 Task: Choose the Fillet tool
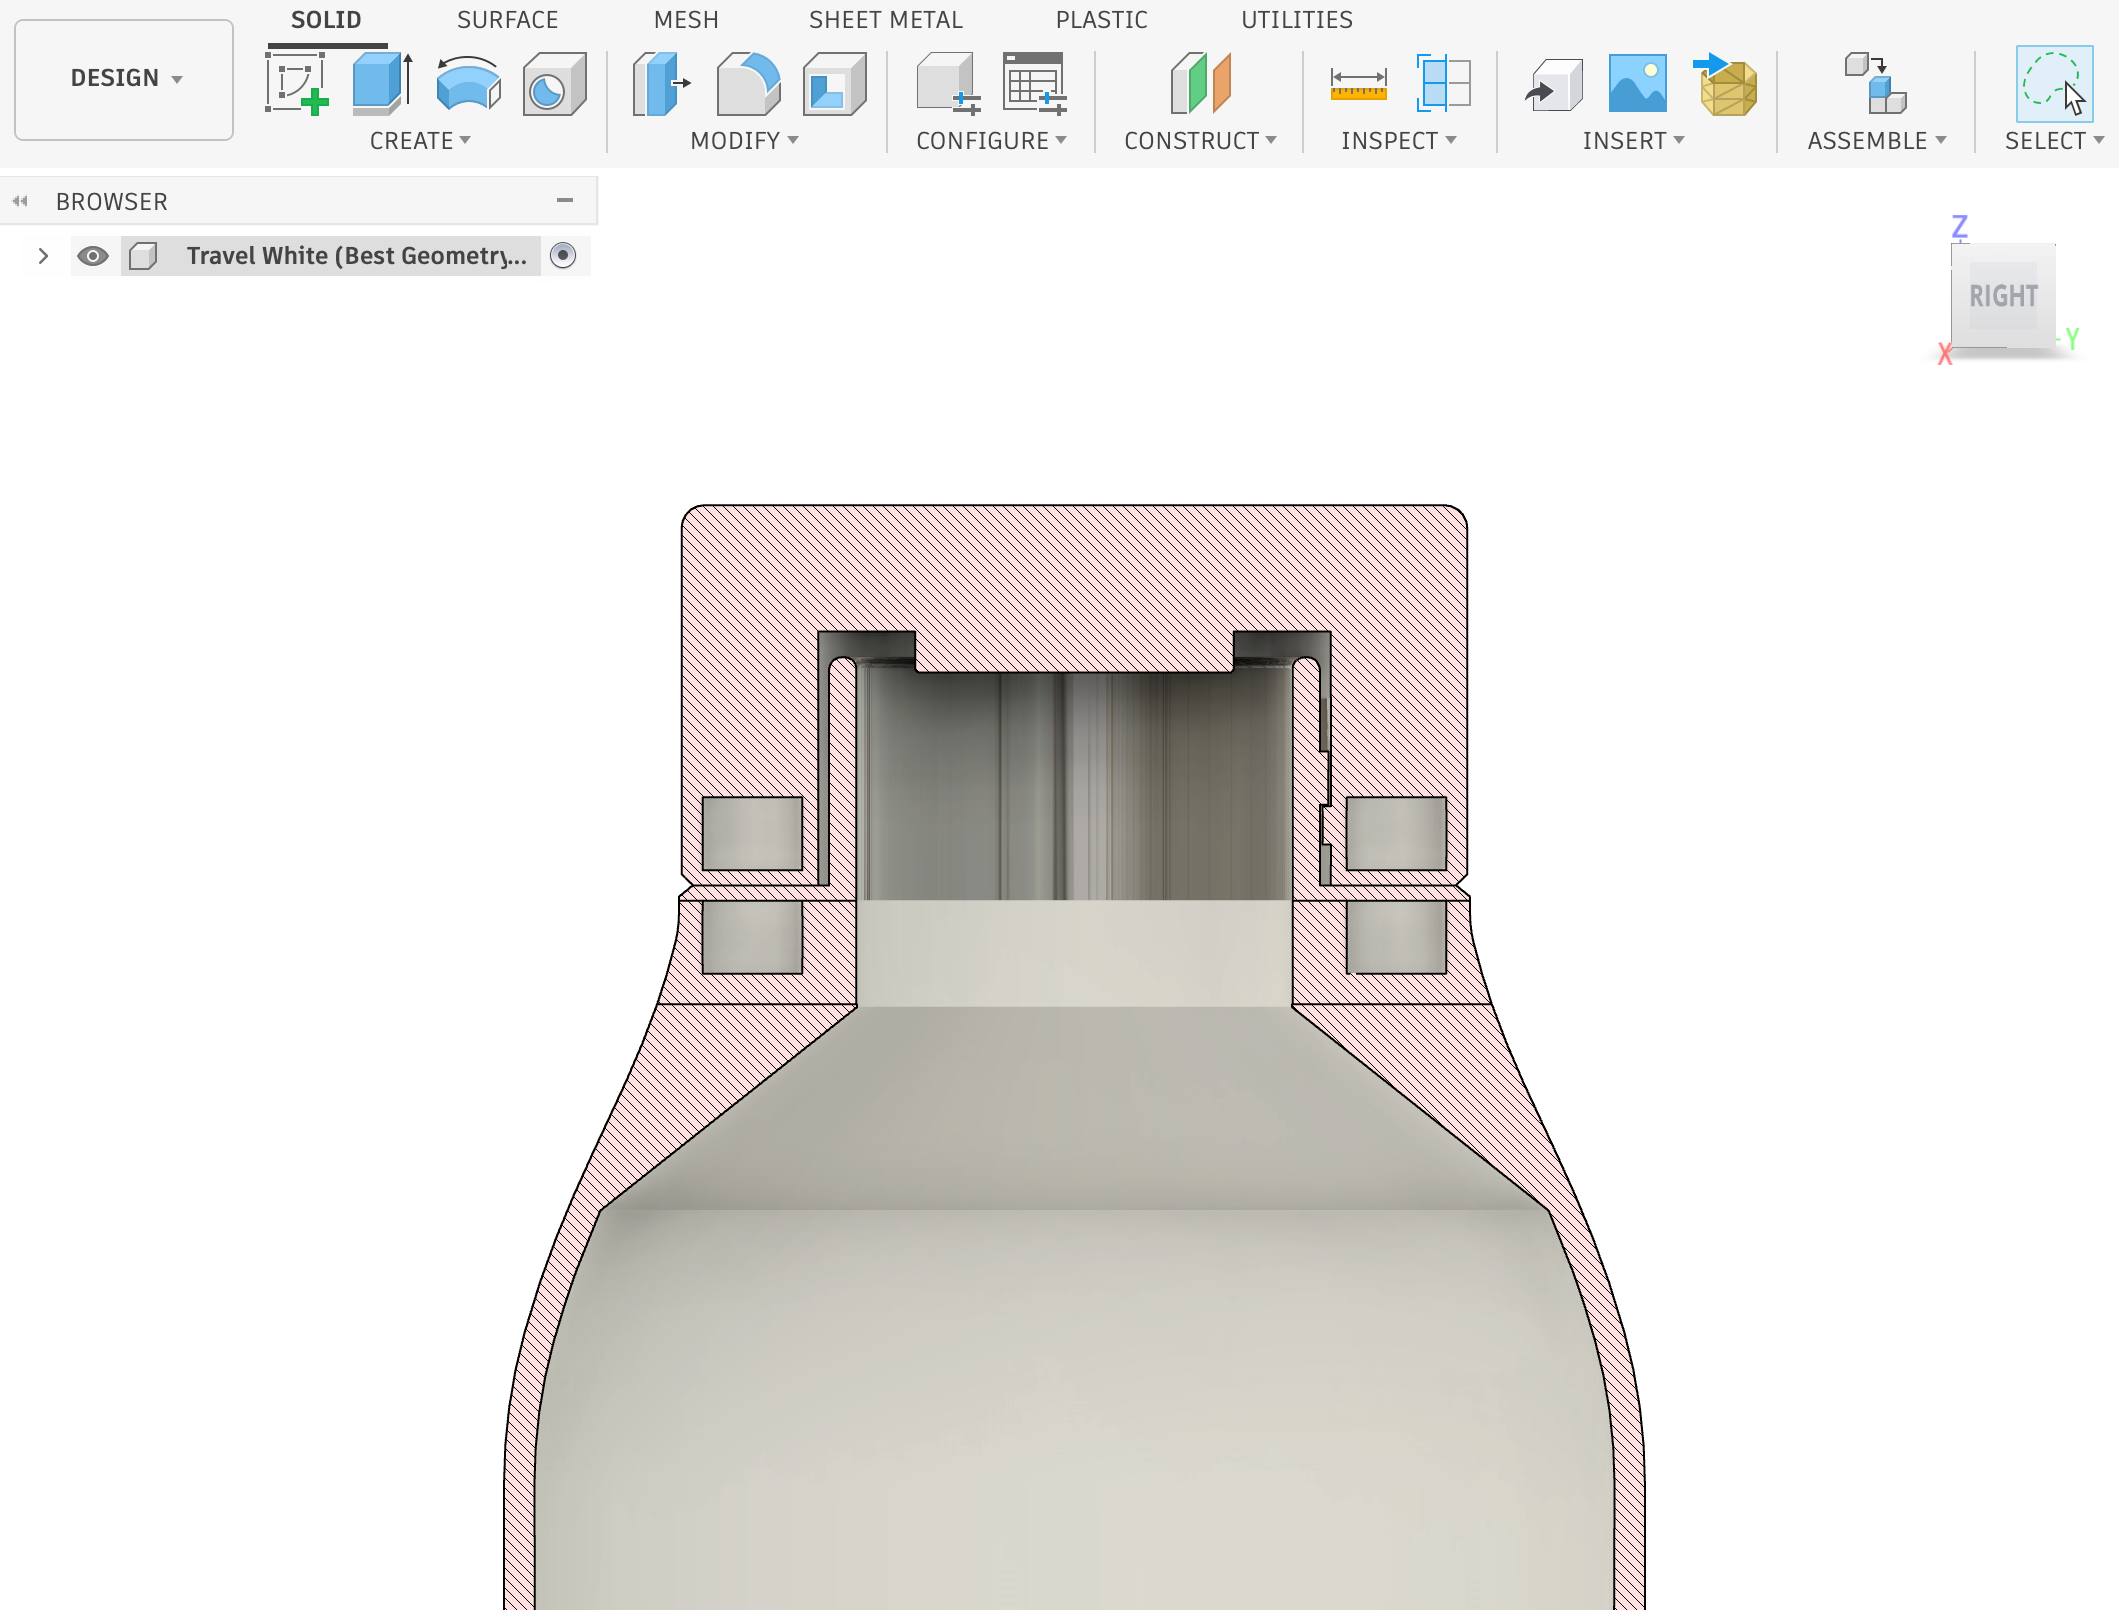coord(747,84)
